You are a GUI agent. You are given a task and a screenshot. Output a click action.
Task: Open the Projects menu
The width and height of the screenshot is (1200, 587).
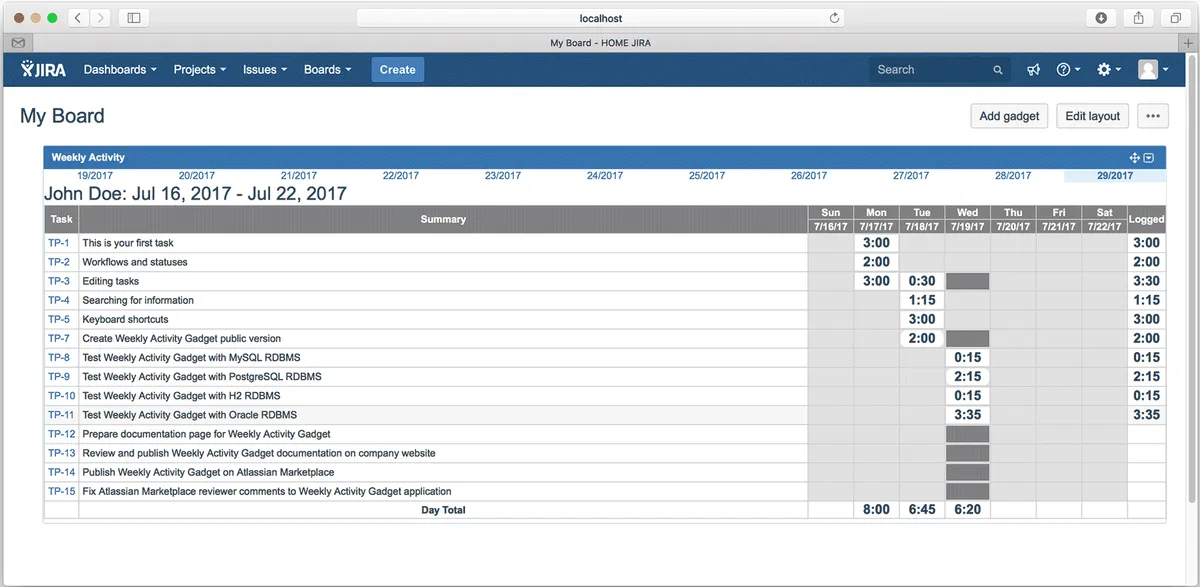pos(200,69)
